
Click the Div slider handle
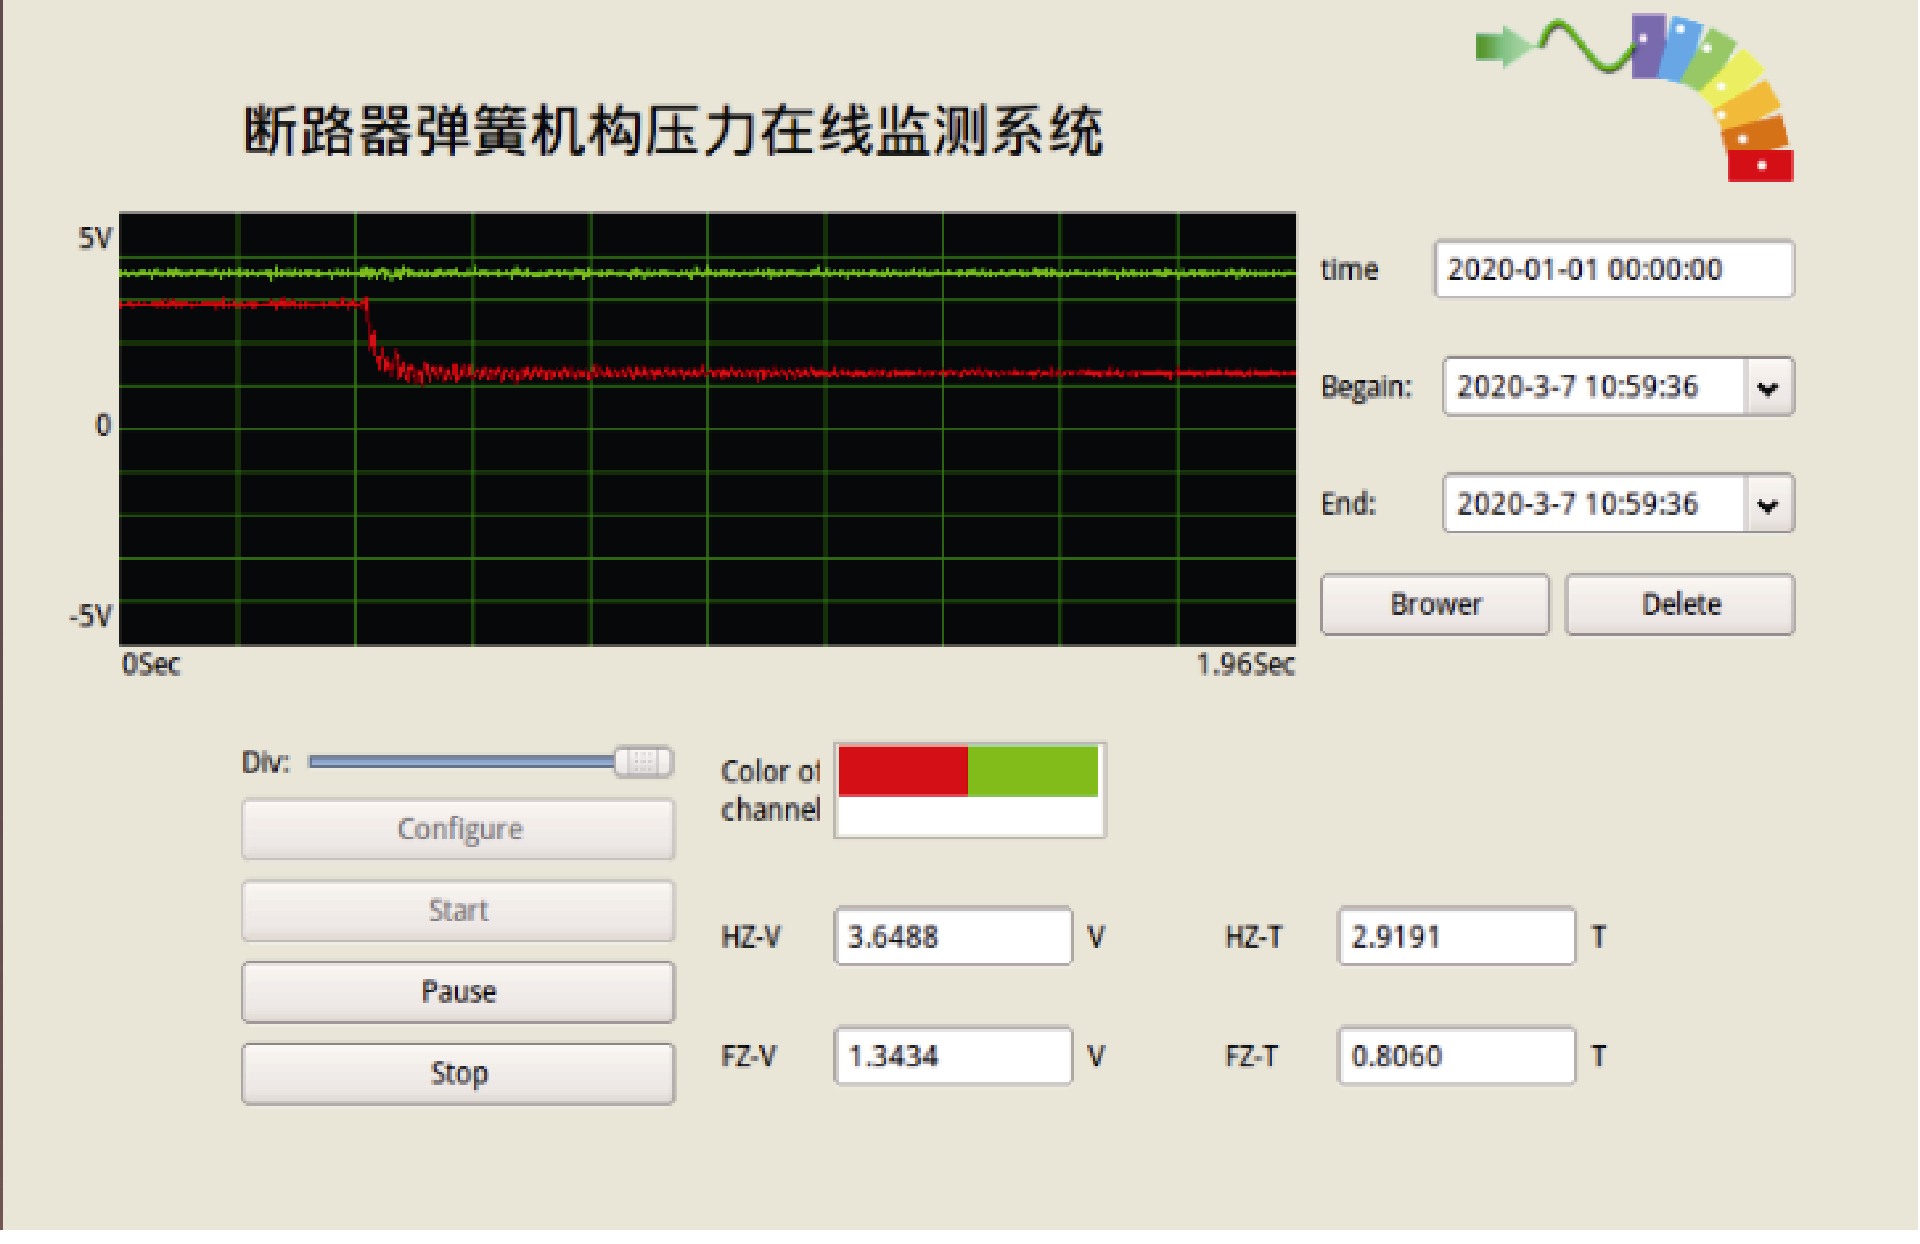pos(642,762)
